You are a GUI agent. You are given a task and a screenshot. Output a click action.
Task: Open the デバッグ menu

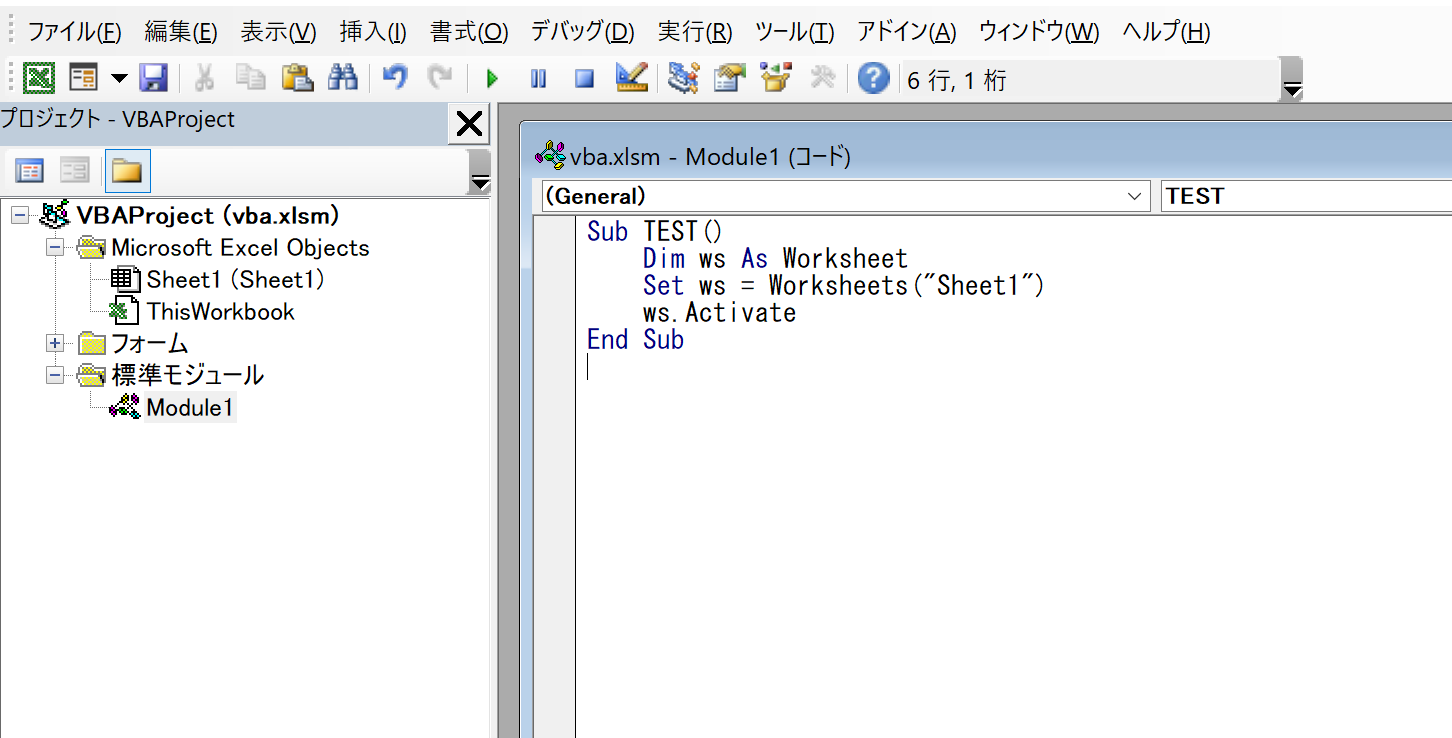tap(582, 31)
